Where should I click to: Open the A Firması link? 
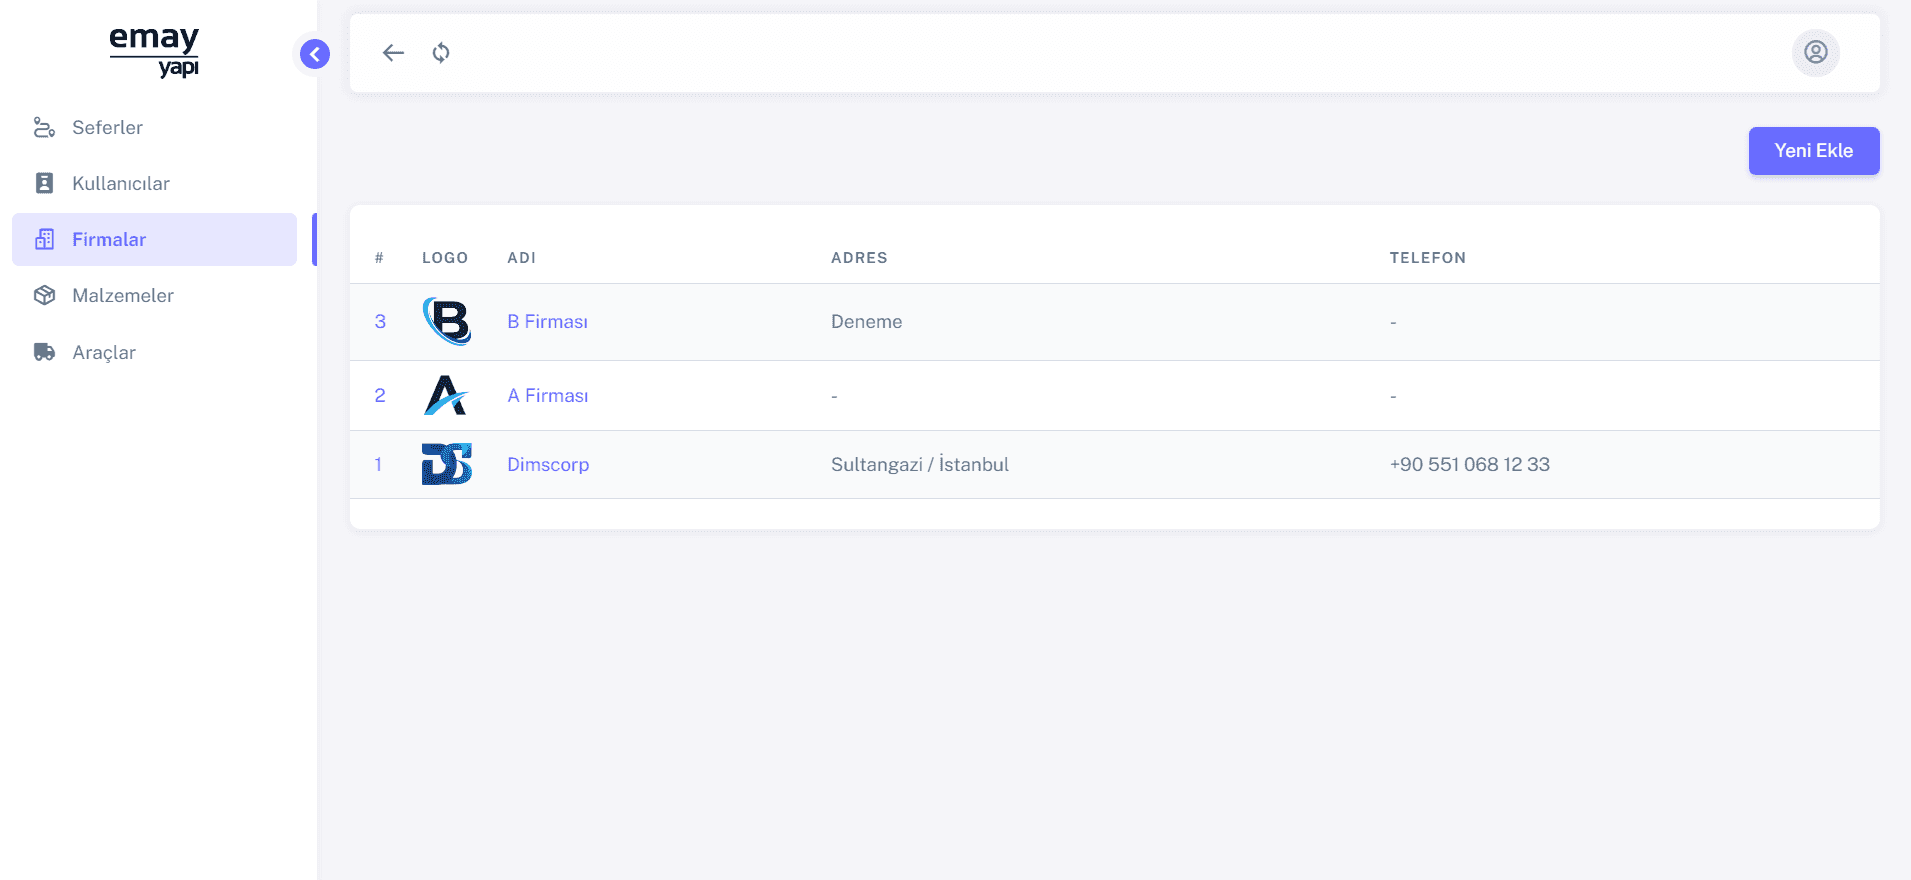click(547, 395)
